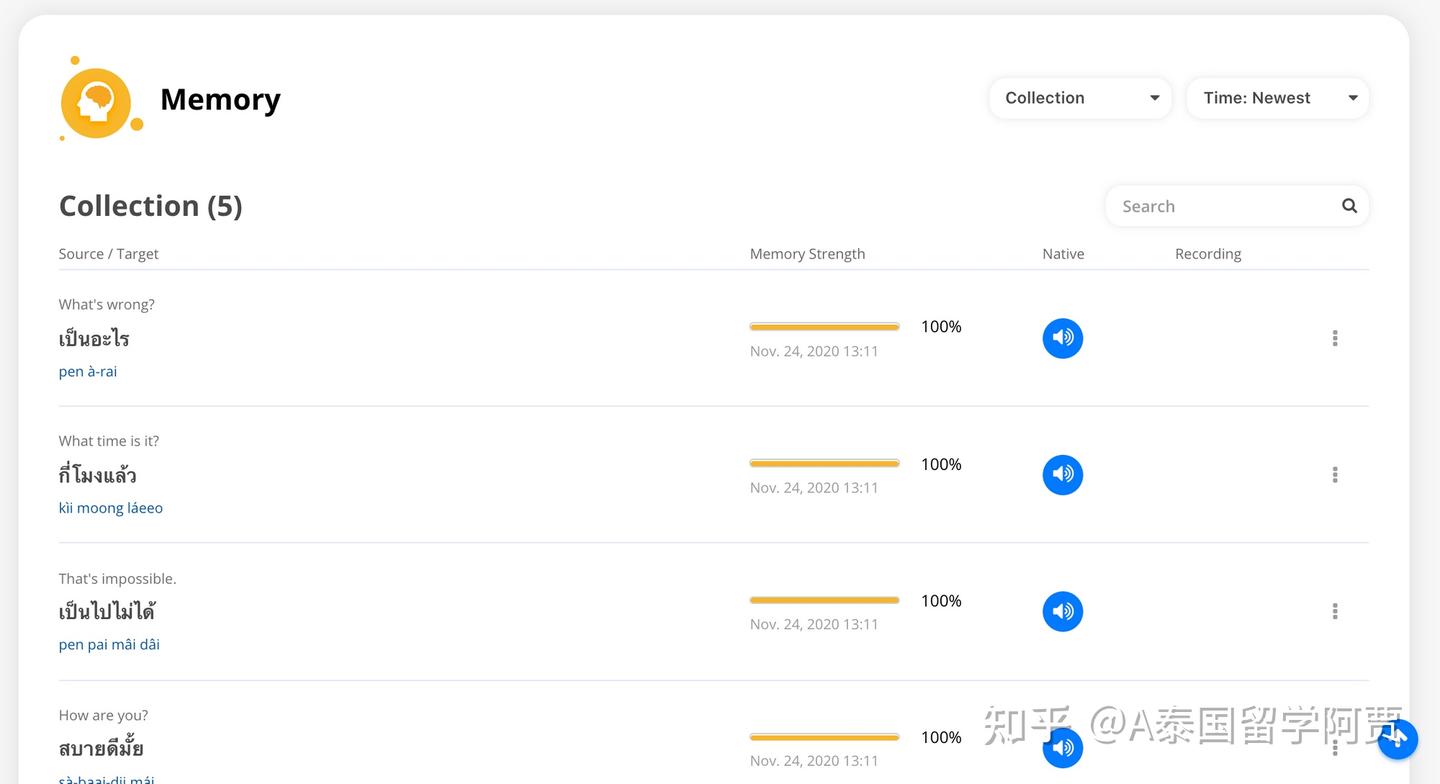1440x784 pixels.
Task: Open the Collection dropdown
Action: point(1080,98)
